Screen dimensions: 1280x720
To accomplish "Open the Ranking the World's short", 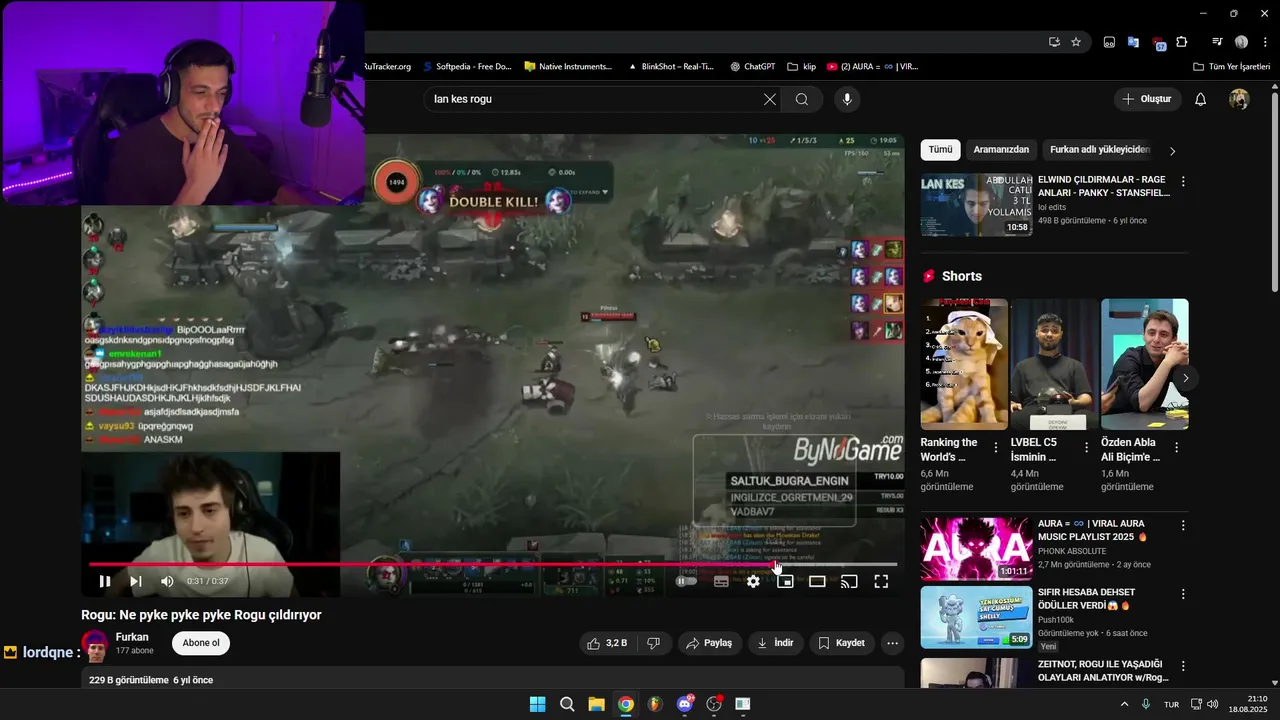I will (964, 364).
